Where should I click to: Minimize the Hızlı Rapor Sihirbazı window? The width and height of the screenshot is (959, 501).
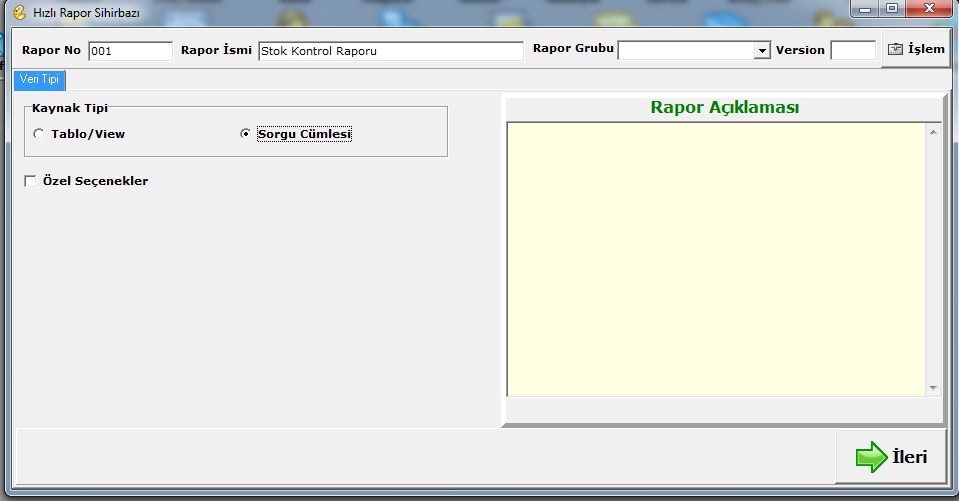coord(864,9)
